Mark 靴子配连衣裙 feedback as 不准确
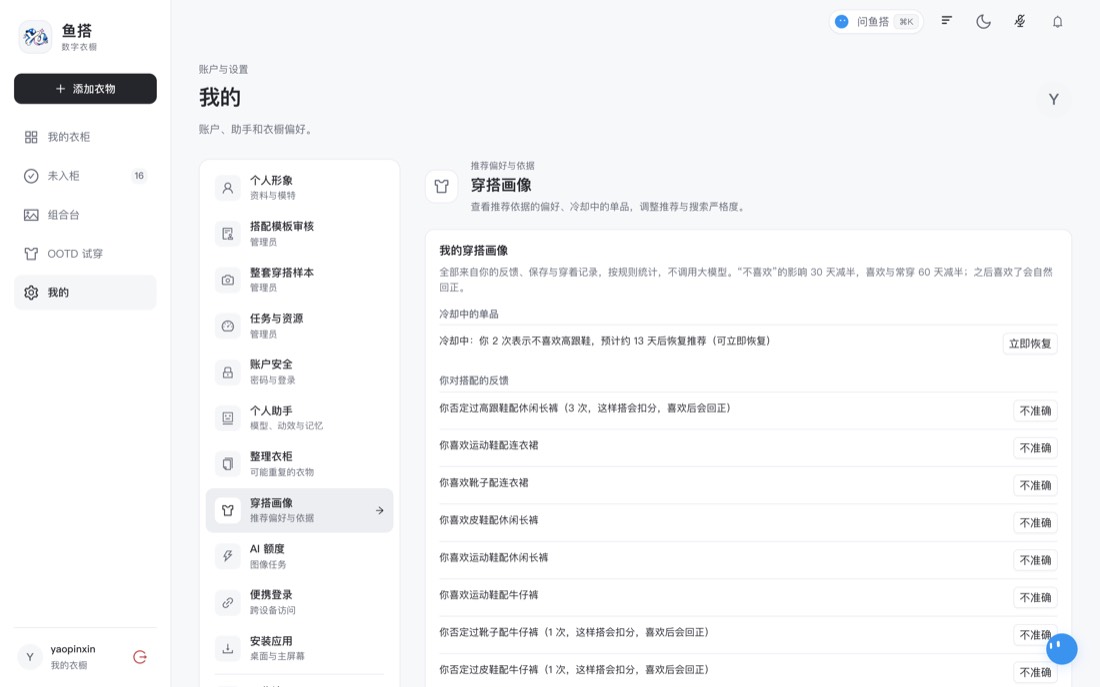 tap(1035, 486)
